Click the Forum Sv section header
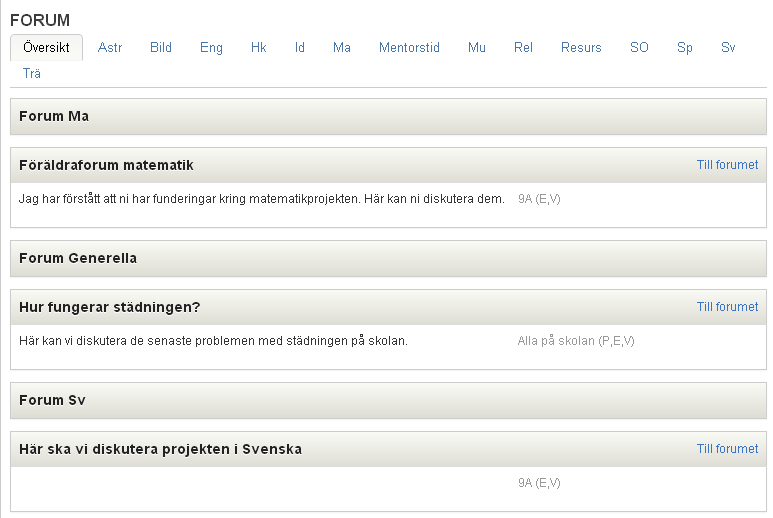 point(388,400)
